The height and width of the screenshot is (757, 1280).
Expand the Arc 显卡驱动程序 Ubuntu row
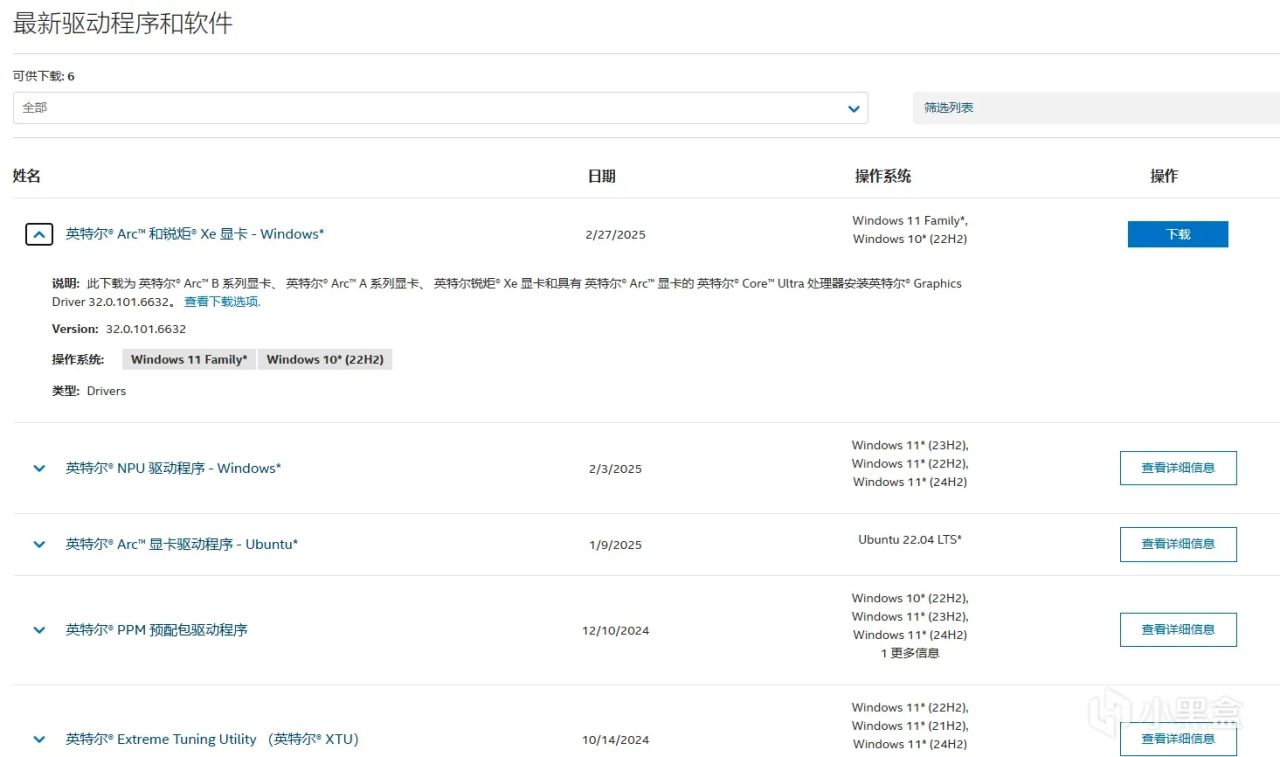coord(39,544)
